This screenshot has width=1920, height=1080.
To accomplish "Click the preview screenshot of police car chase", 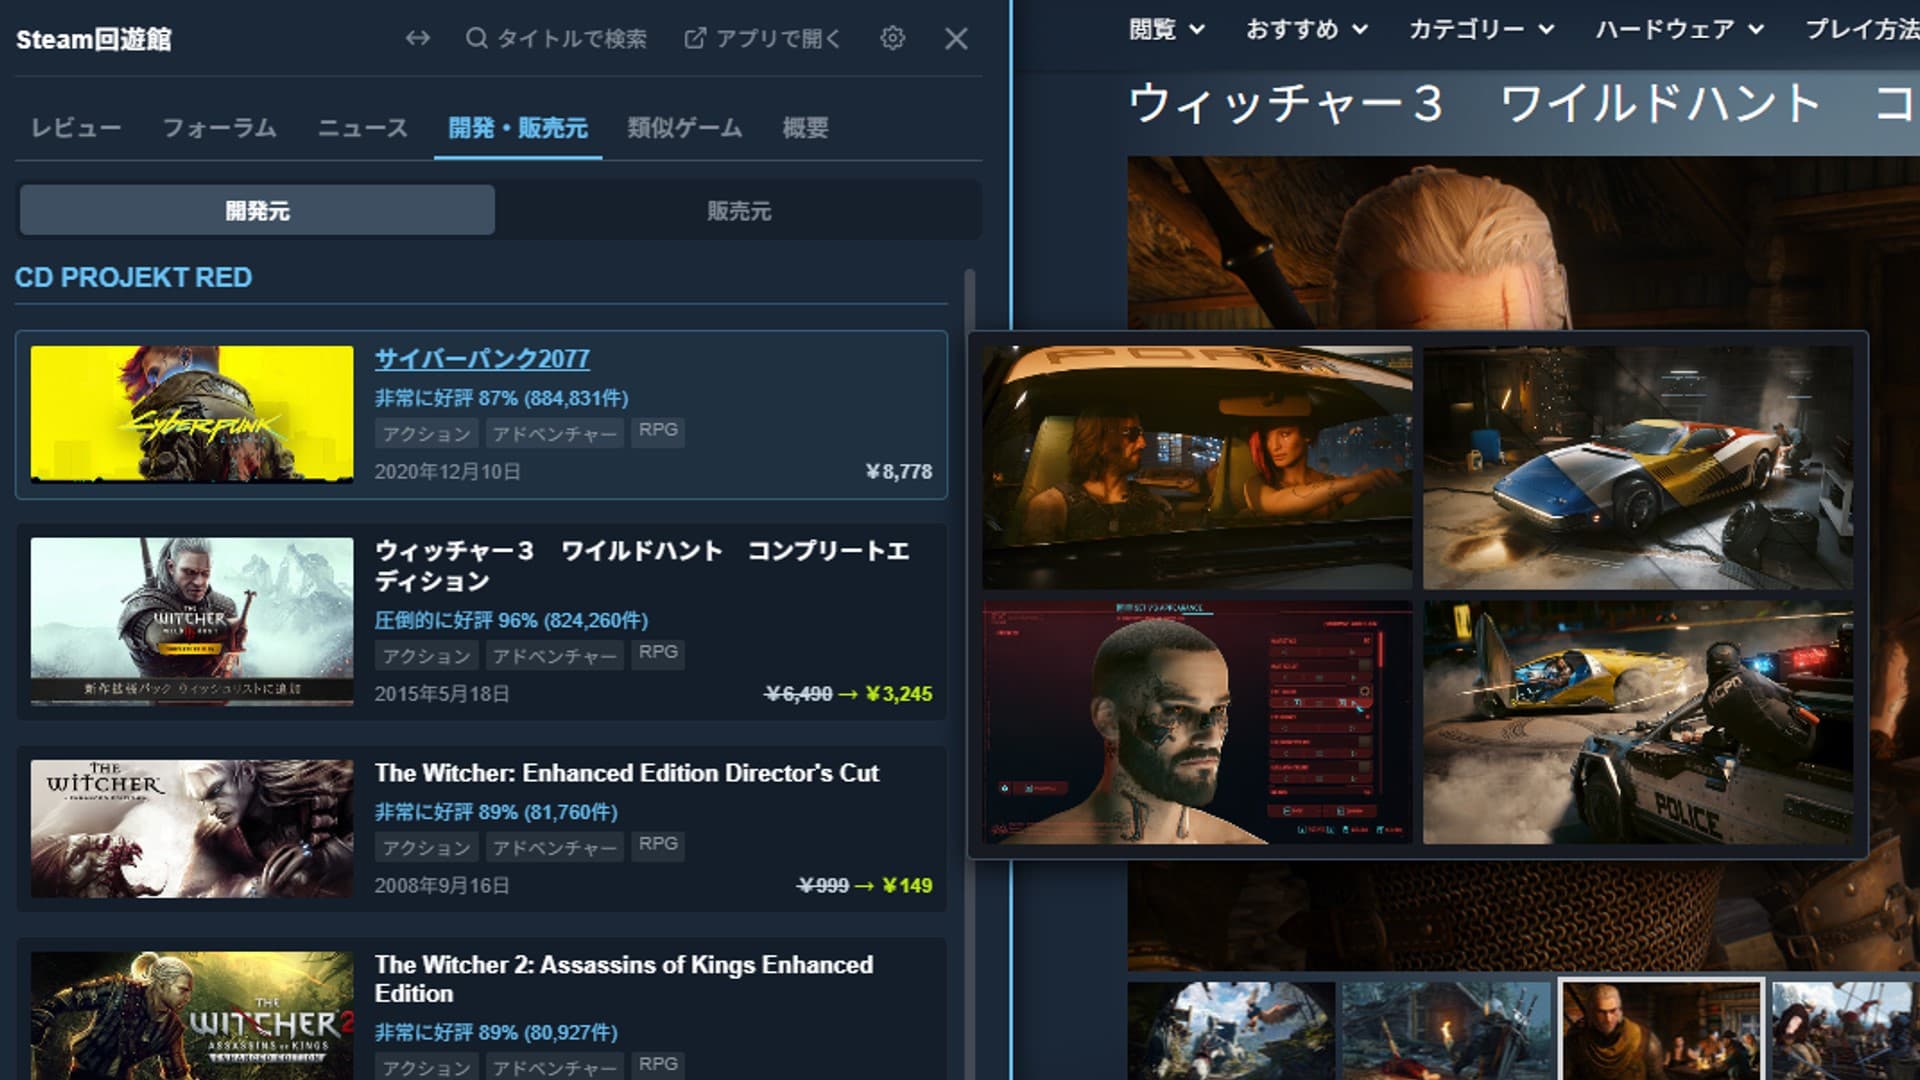I will click(1638, 722).
